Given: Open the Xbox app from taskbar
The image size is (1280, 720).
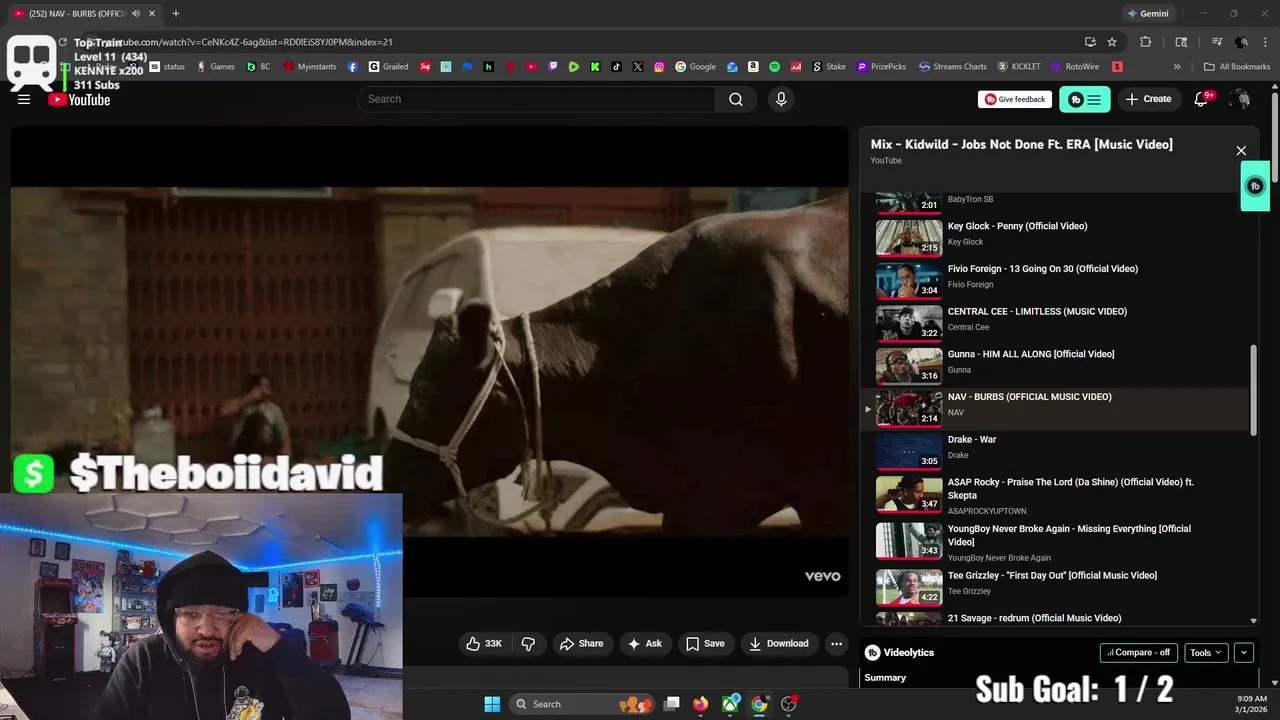Looking at the screenshot, I should [x=732, y=704].
